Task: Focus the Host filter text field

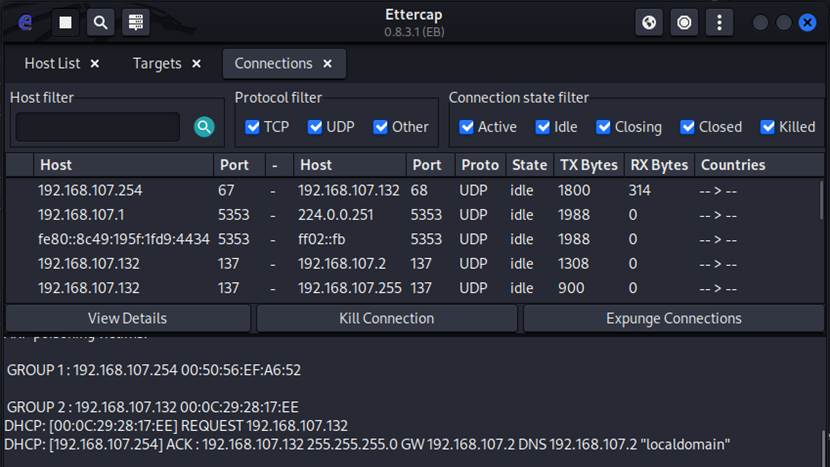Action: 98,127
